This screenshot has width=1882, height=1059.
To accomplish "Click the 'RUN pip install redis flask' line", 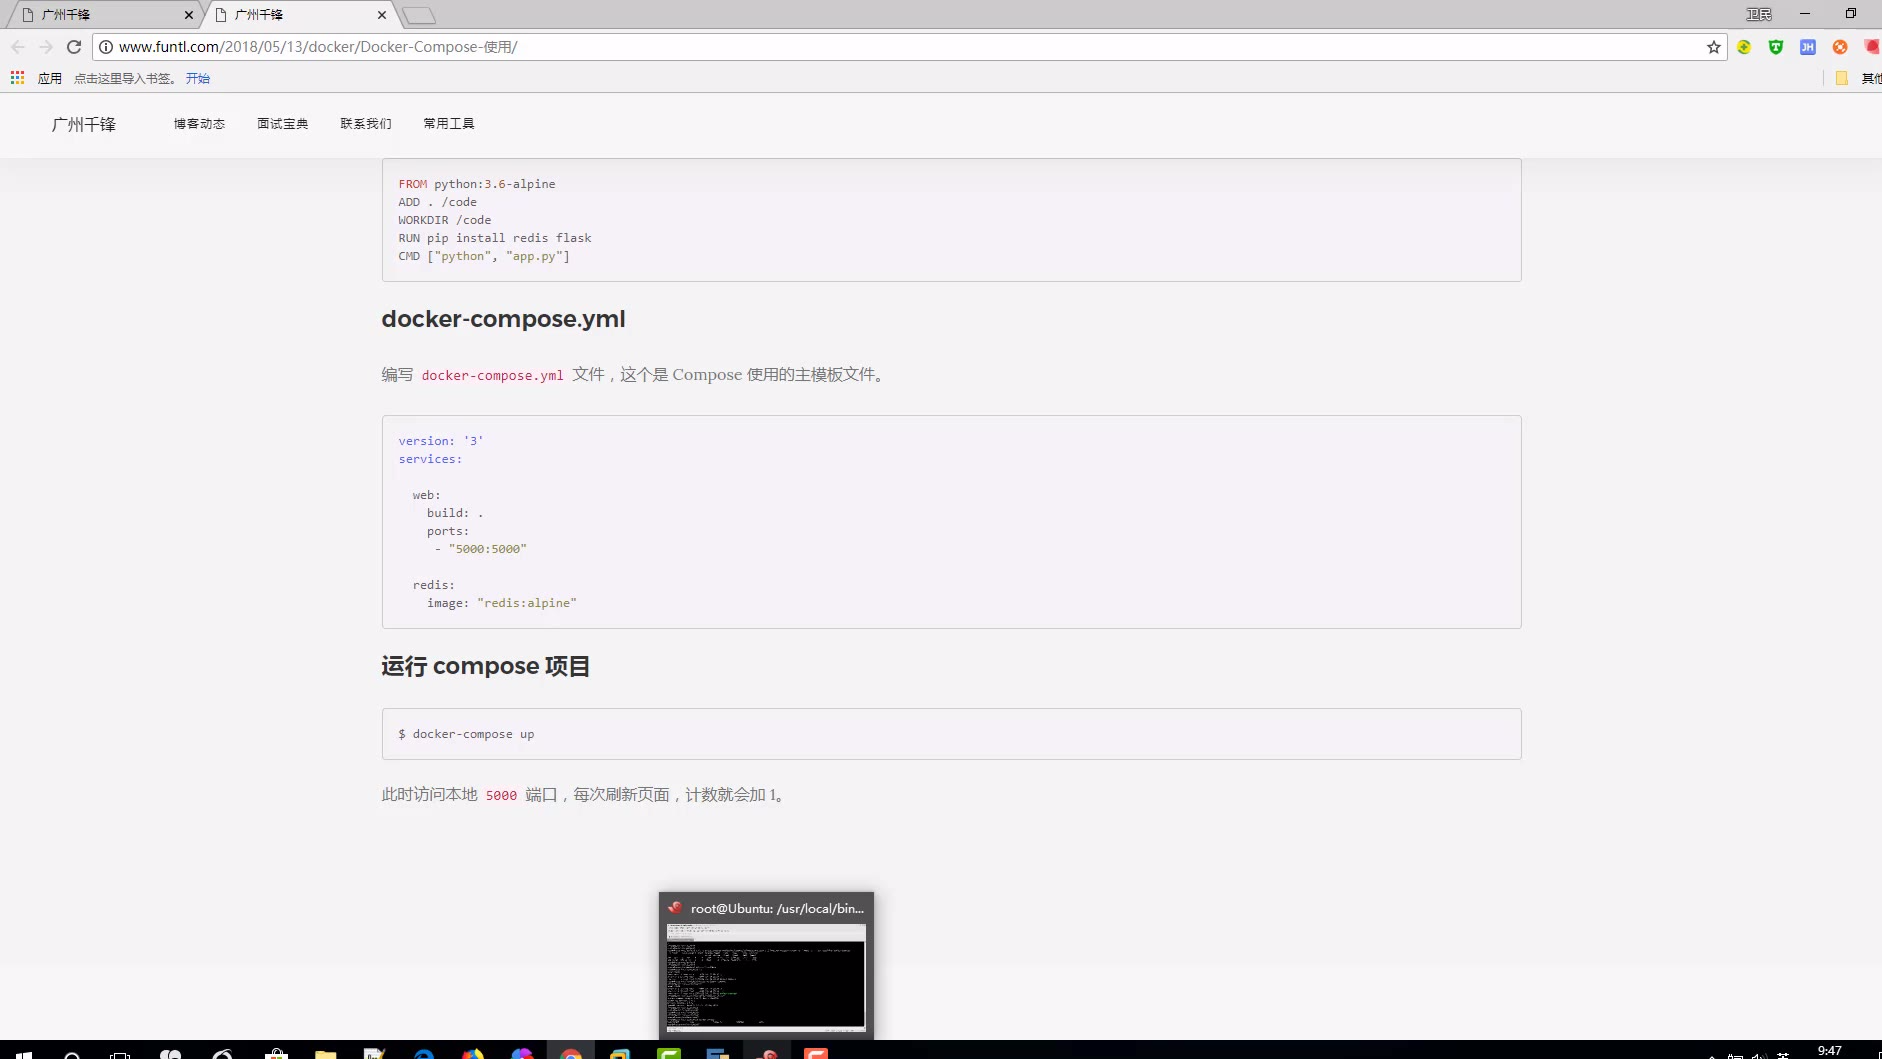I will [495, 238].
